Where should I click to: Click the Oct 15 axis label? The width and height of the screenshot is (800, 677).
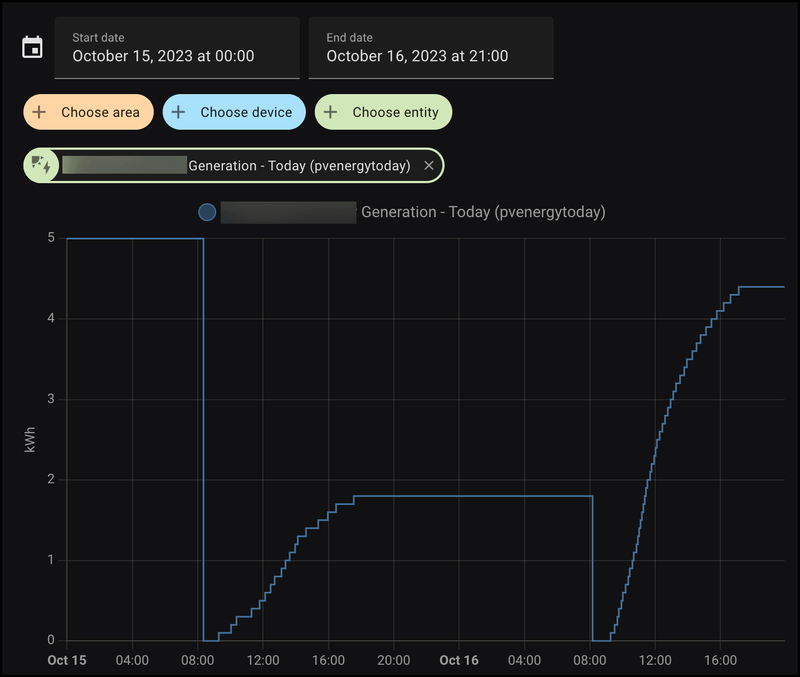click(67, 660)
